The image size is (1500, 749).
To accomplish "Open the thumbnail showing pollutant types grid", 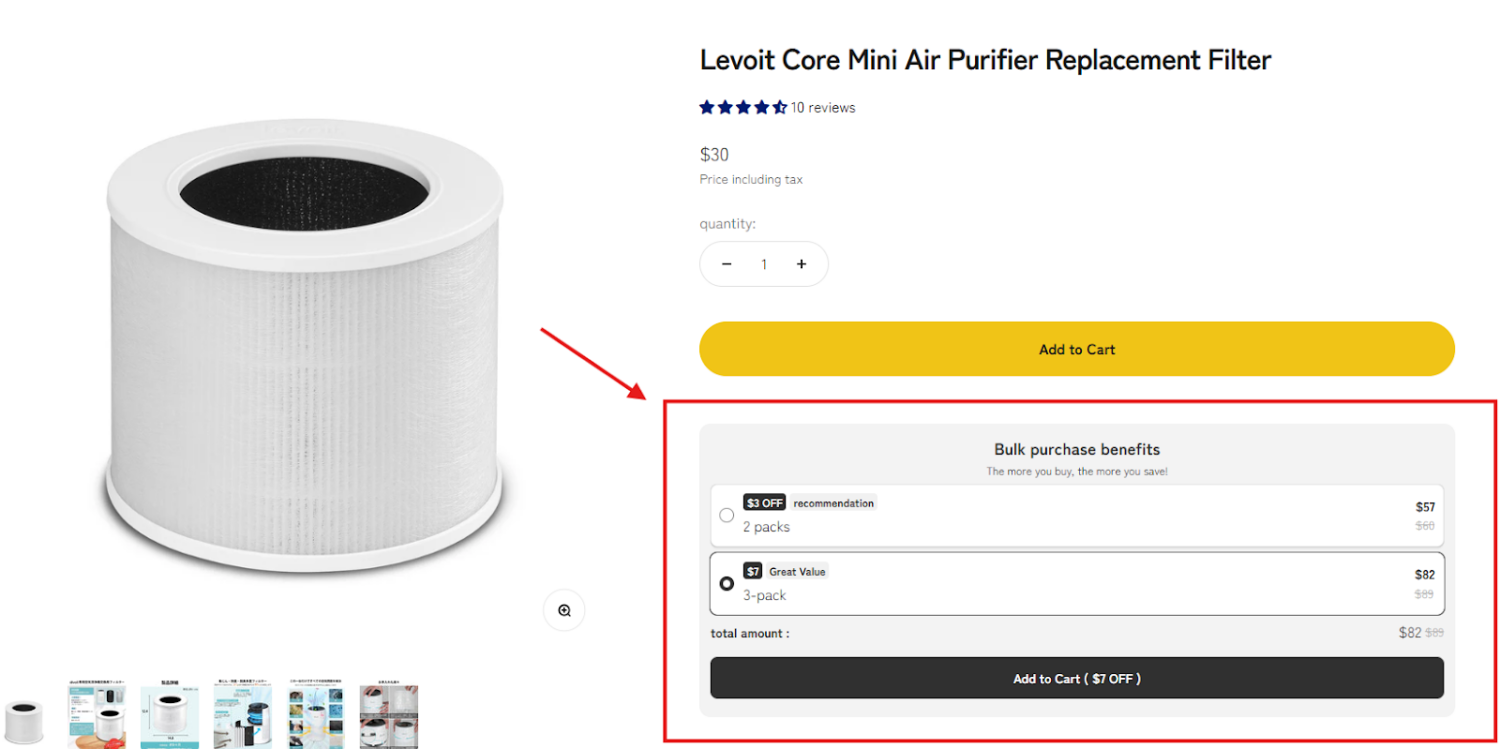I will click(x=316, y=717).
